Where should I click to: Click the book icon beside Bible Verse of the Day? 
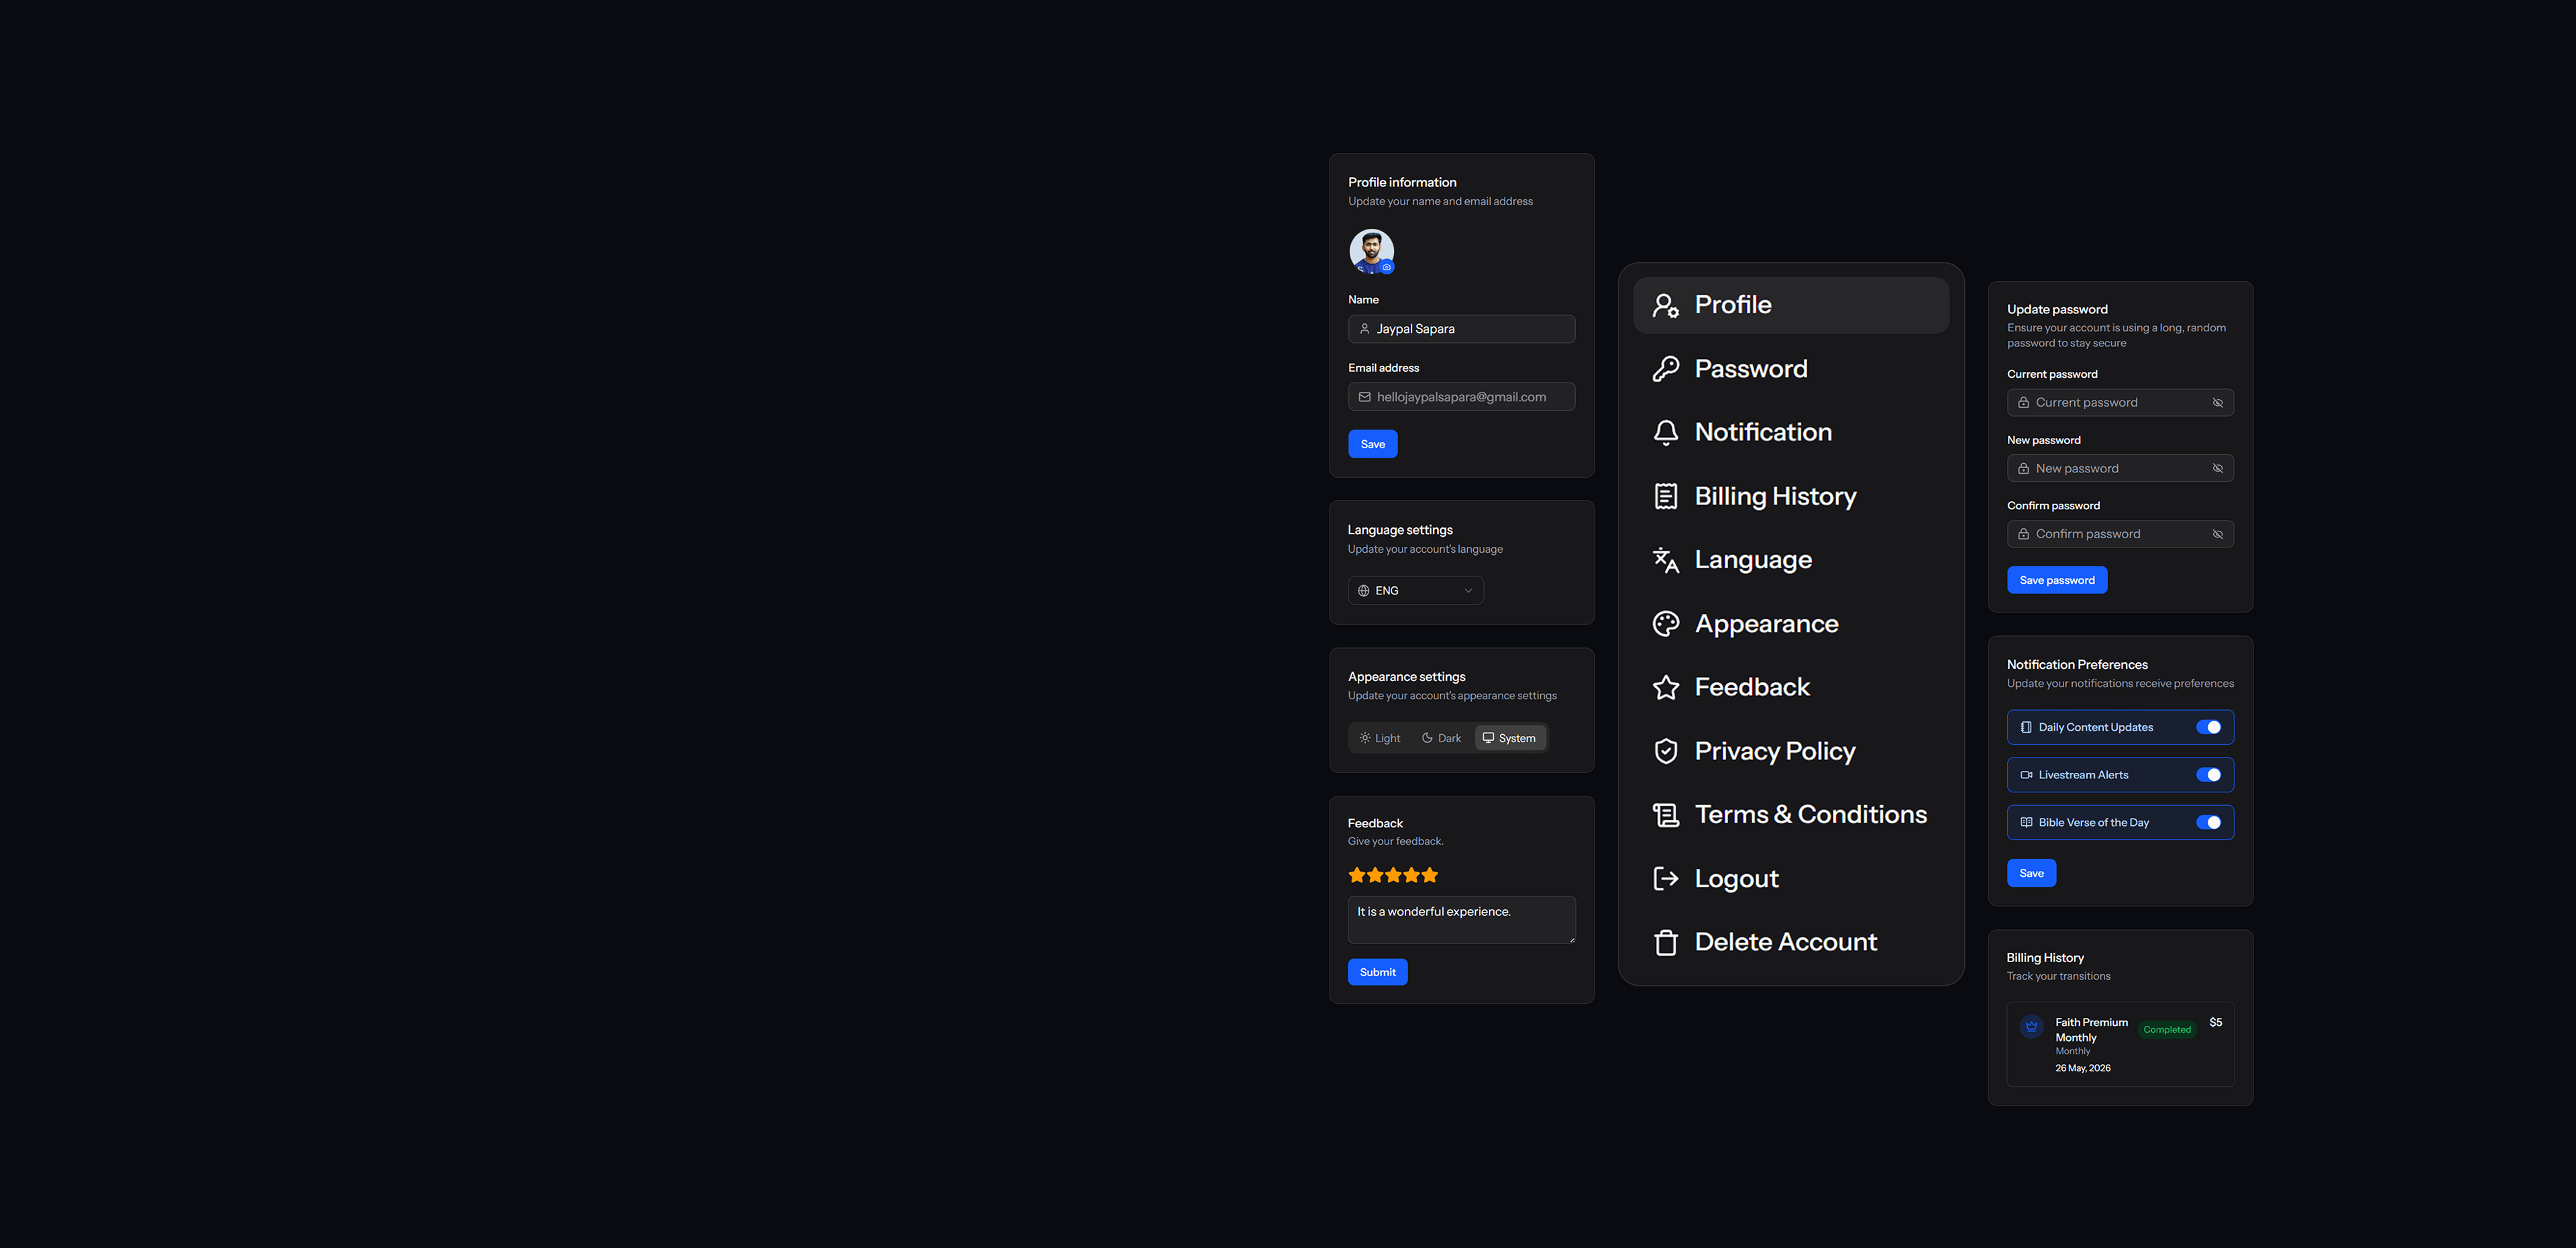(x=2026, y=823)
